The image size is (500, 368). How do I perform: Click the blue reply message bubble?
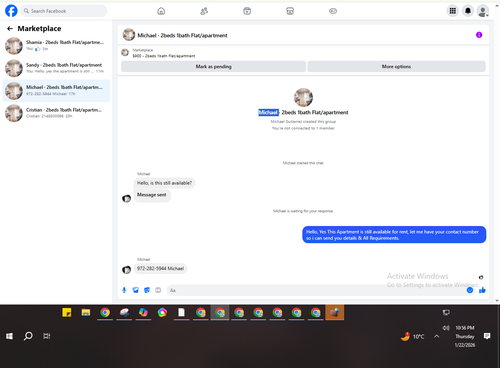tap(394, 235)
